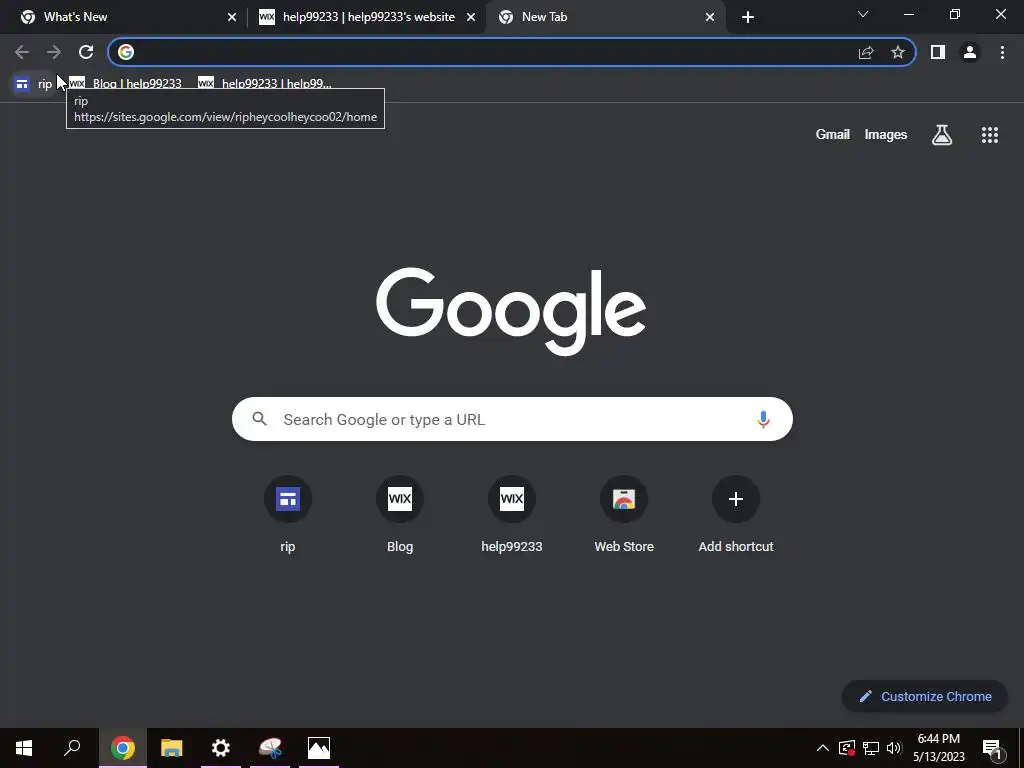1024x768 pixels.
Task: Open the Web Store shortcut tile
Action: [x=624, y=516]
